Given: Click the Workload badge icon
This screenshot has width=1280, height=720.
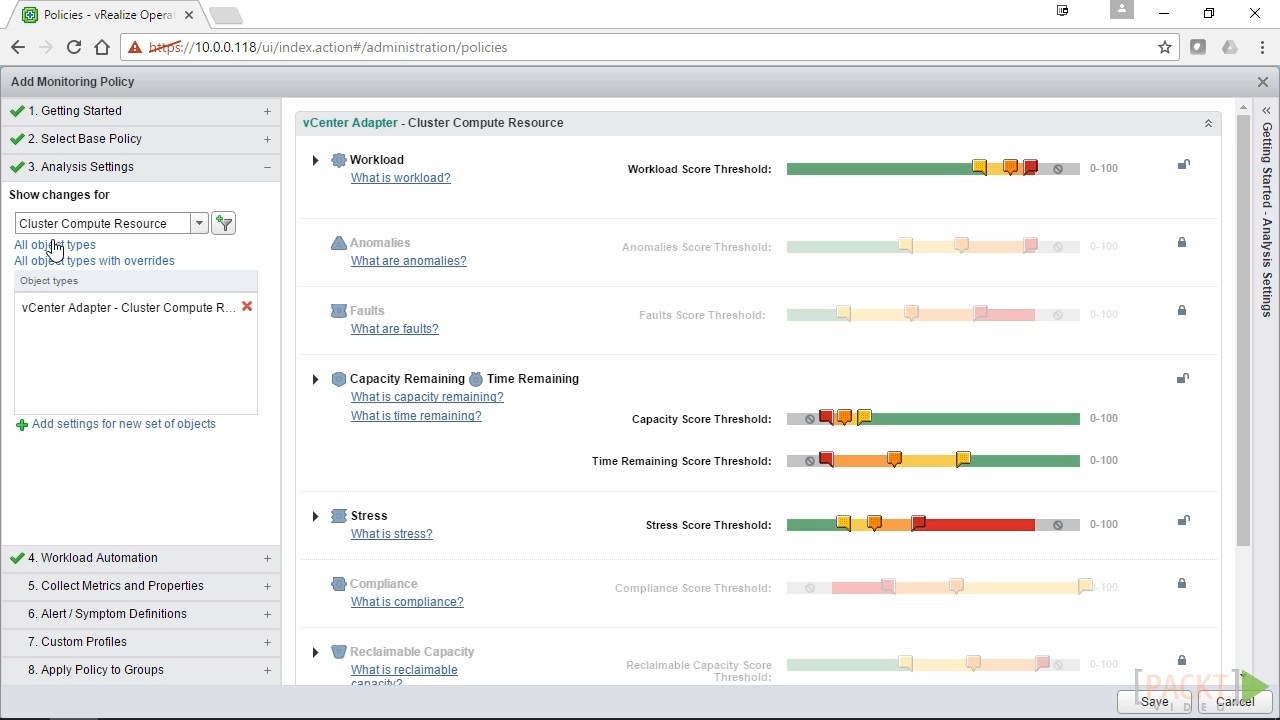Looking at the screenshot, I should [339, 160].
